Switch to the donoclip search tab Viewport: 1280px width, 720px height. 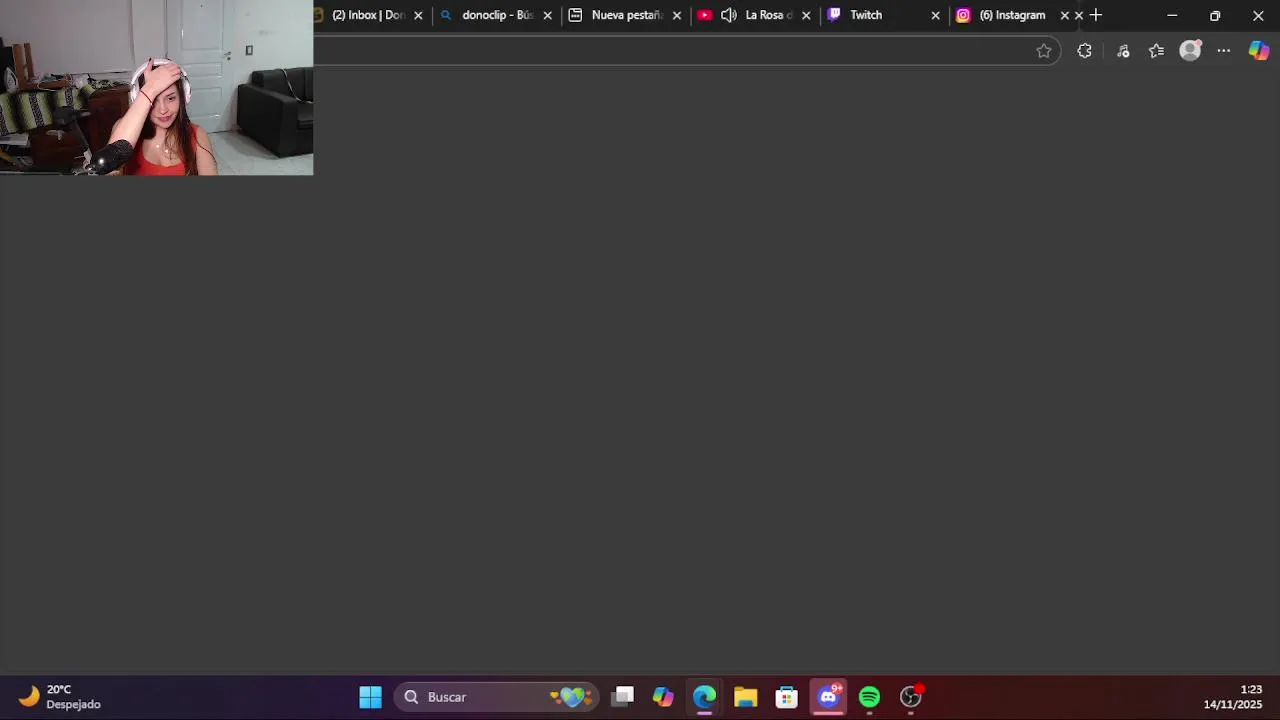point(496,15)
